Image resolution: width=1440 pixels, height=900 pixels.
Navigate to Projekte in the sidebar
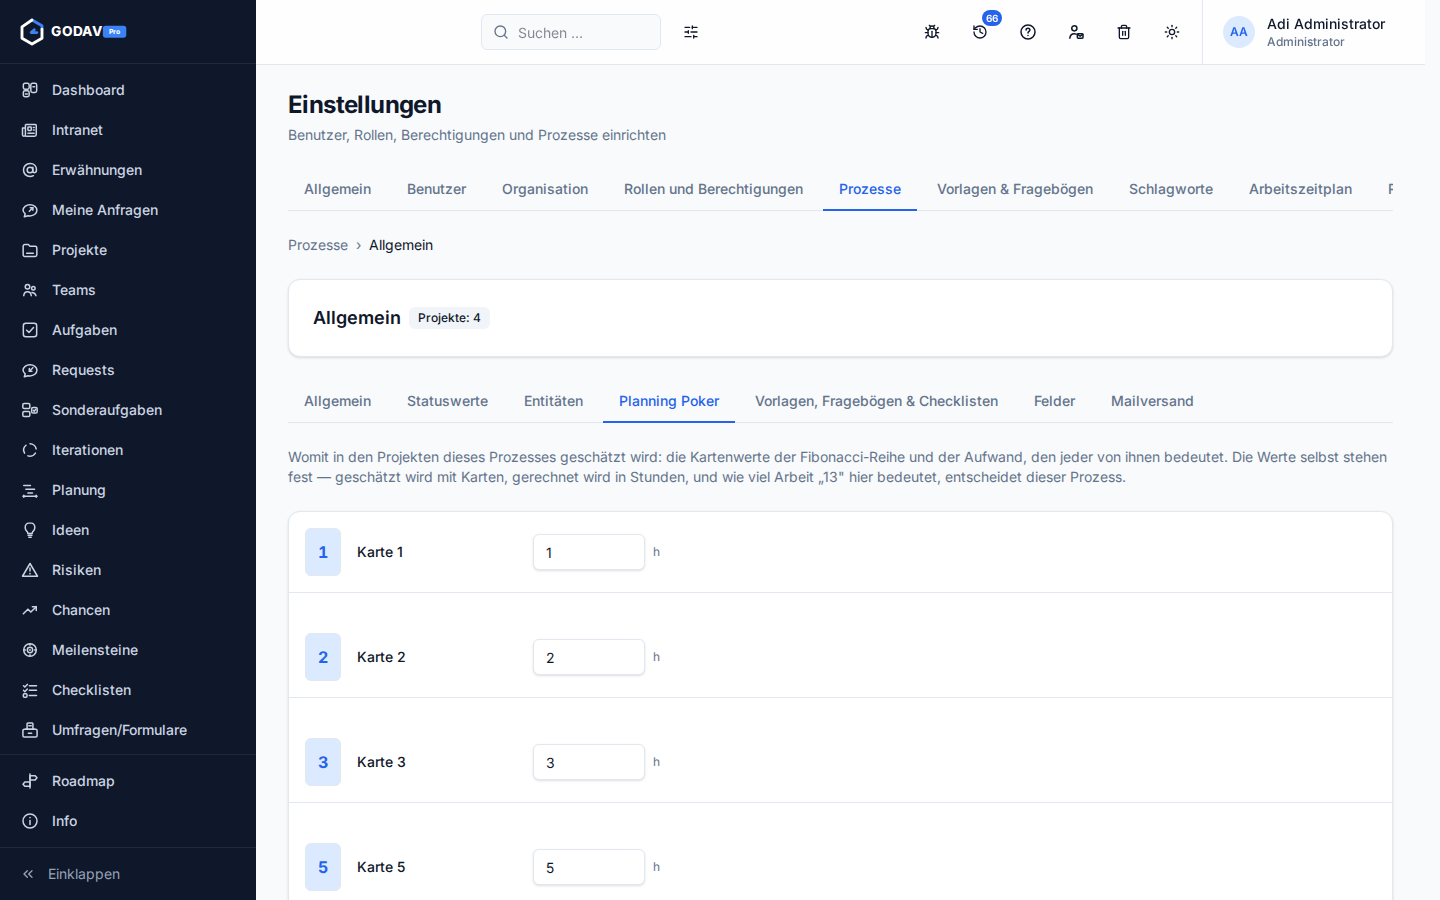coord(128,250)
